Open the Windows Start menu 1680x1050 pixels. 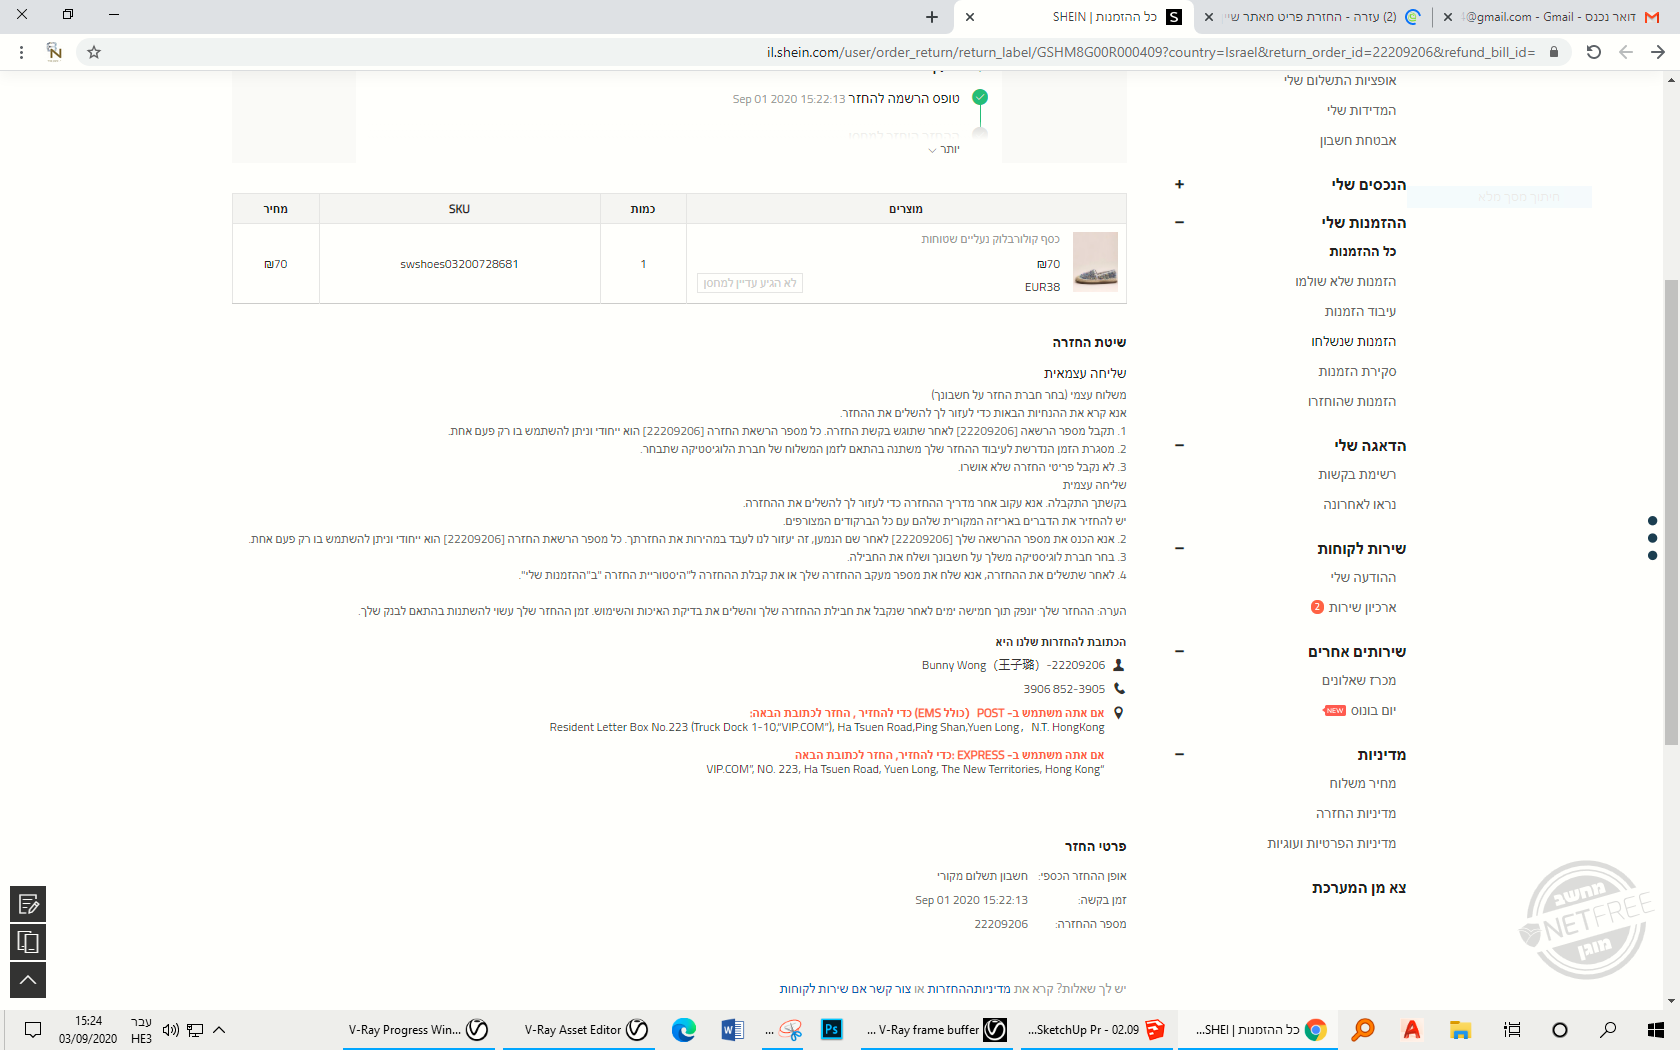point(1656,1030)
